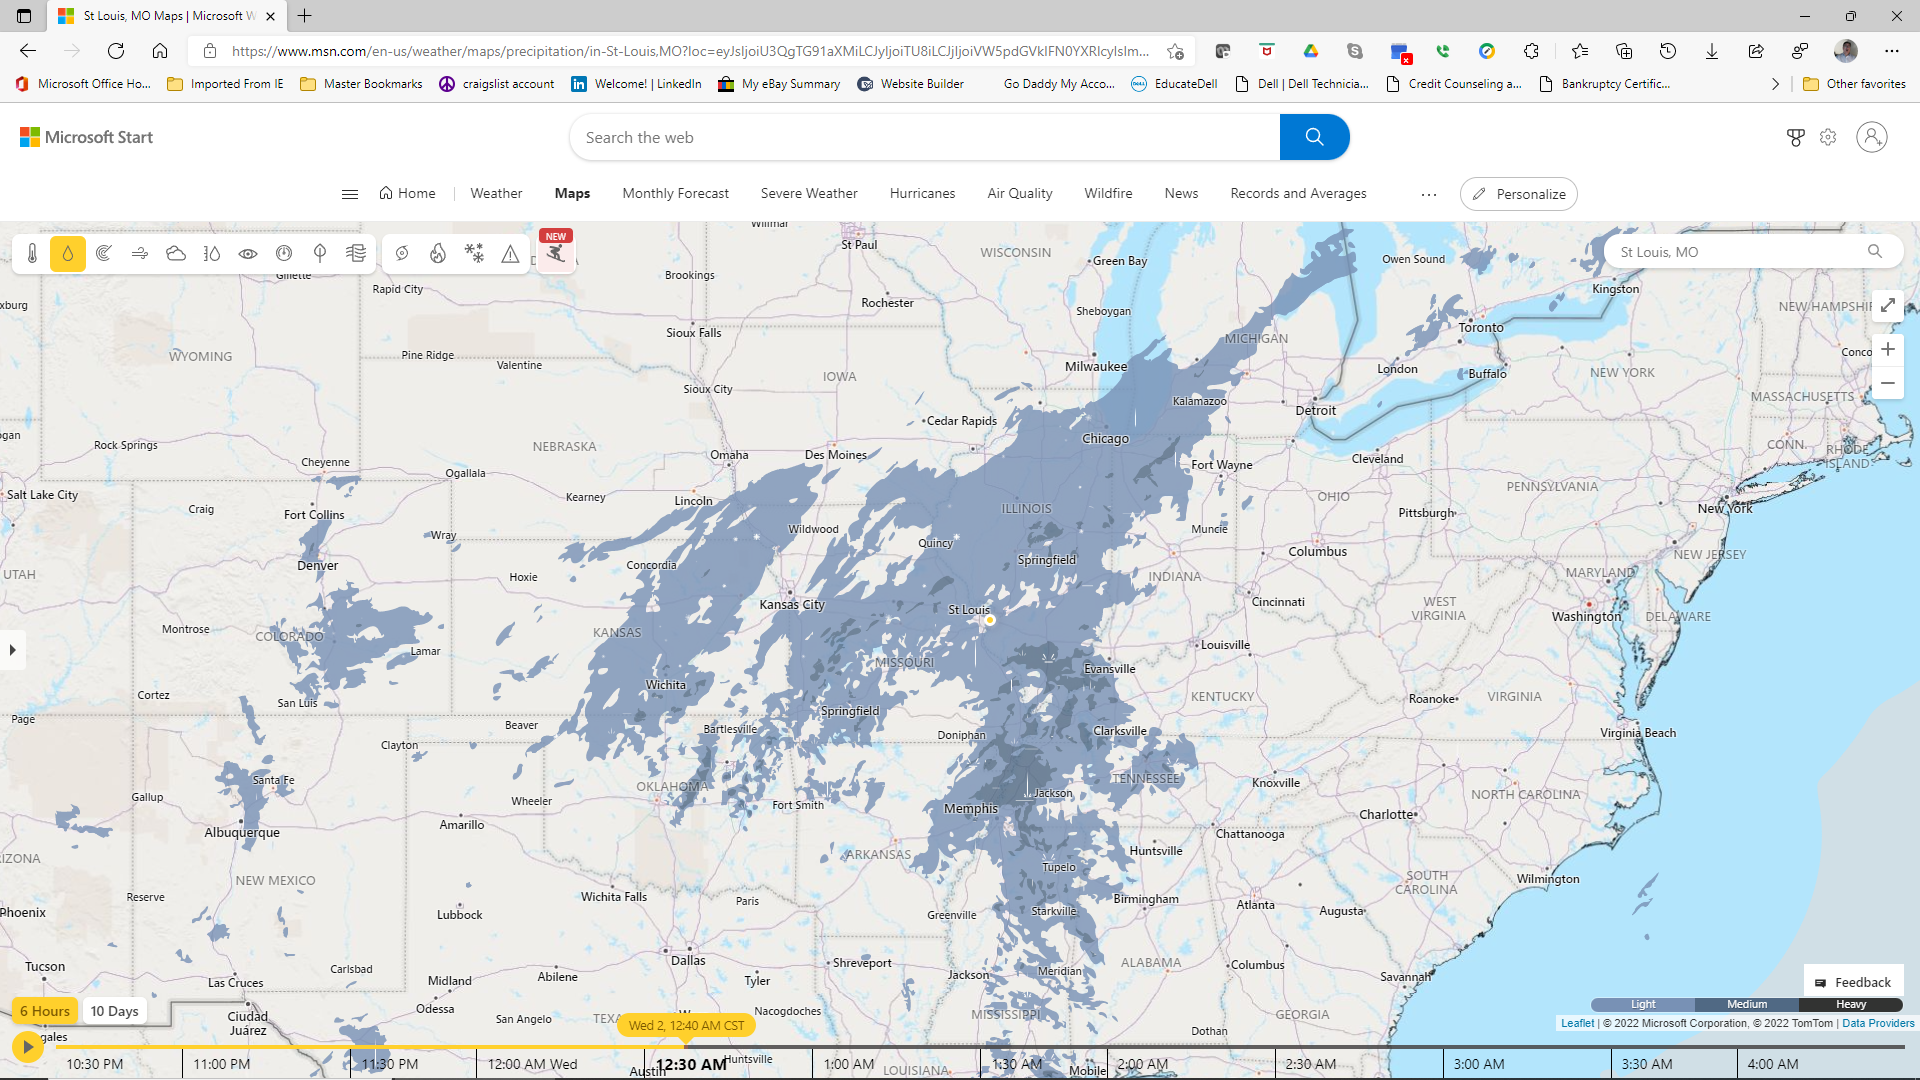Open the Severe weather alerts layer
This screenshot has height=1080, width=1920.
[x=510, y=254]
